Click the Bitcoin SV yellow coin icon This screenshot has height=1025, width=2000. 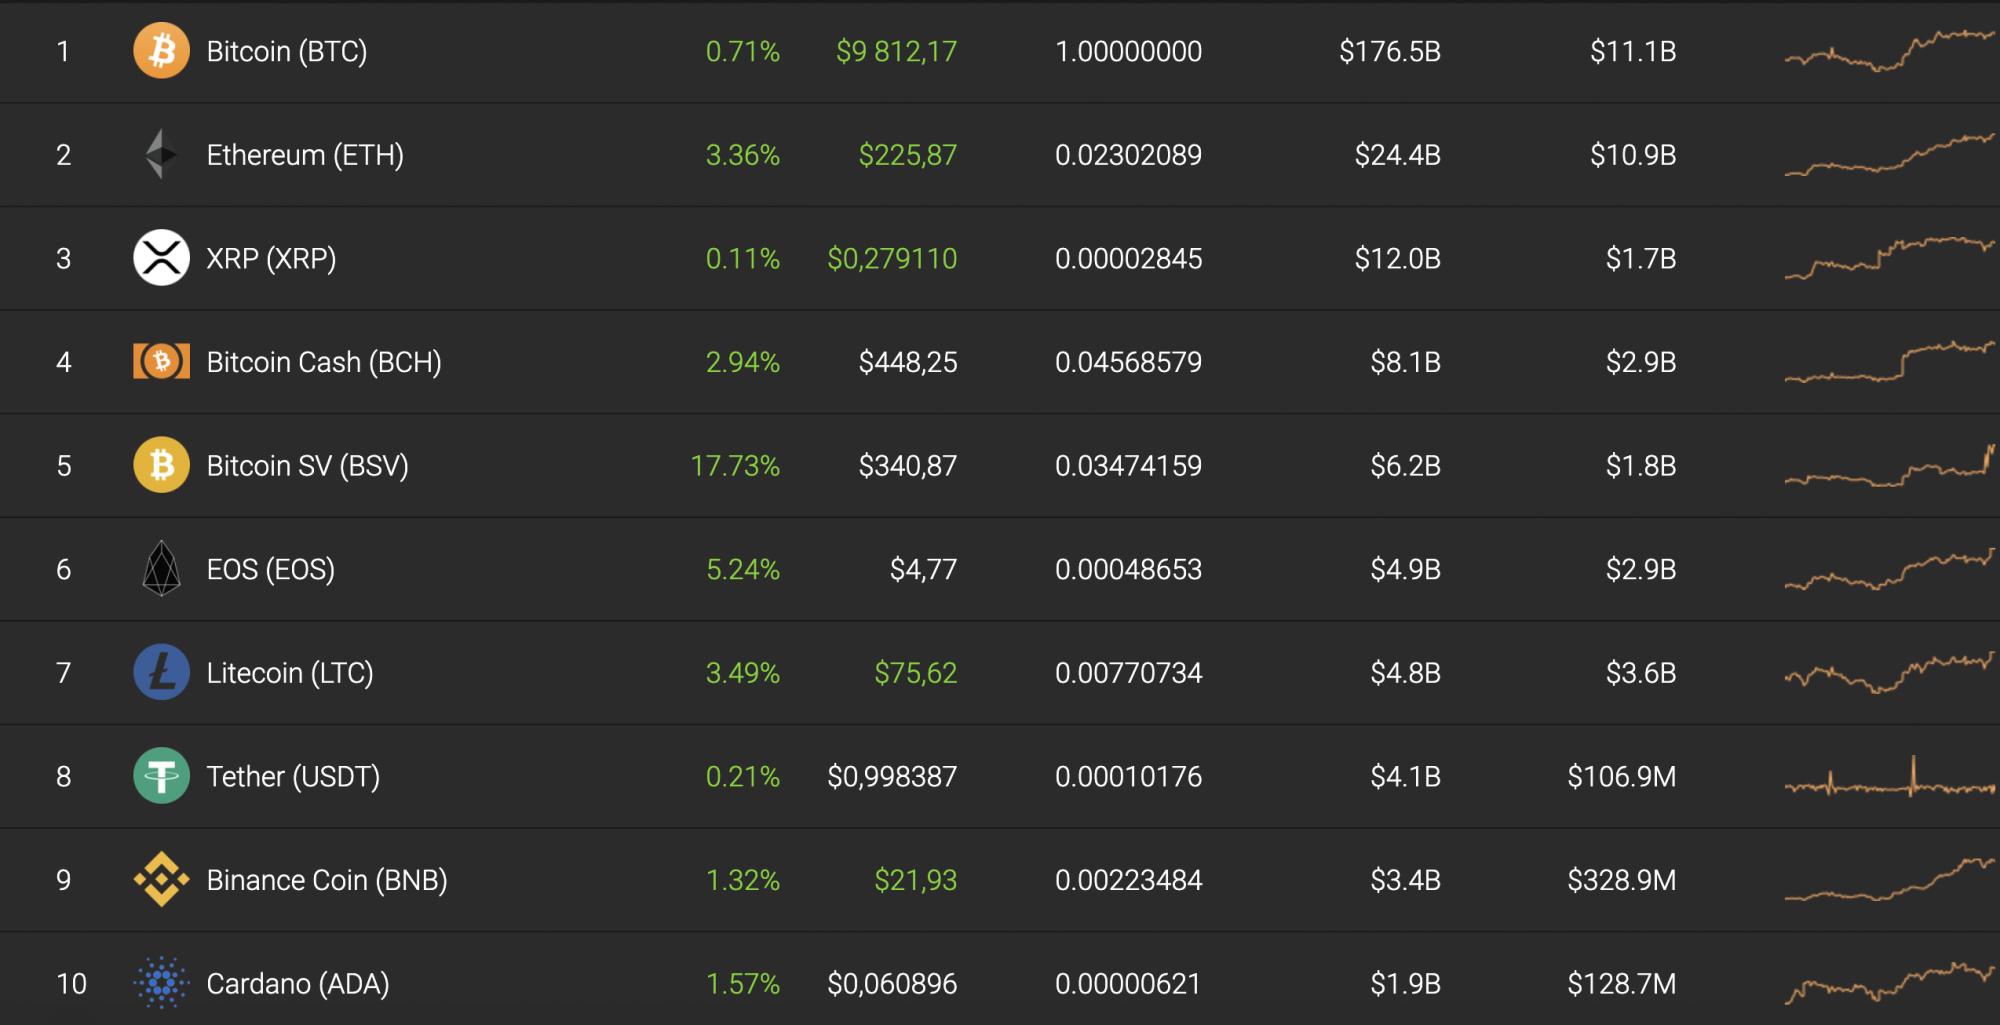(x=161, y=465)
